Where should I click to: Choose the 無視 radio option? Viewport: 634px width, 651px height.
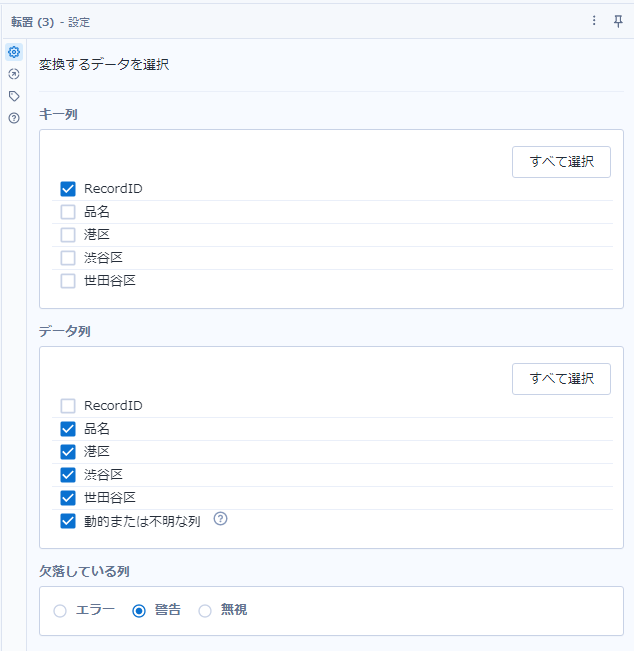coord(205,610)
